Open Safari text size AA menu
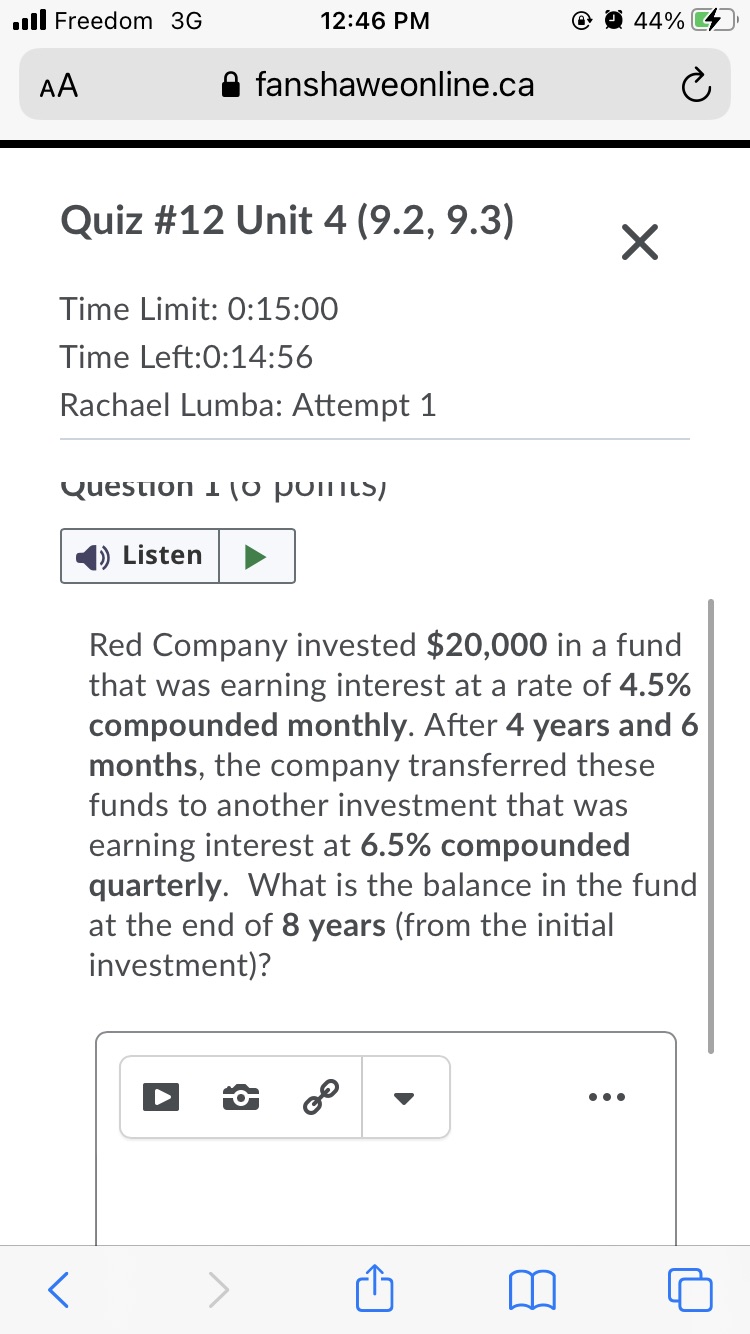The height and width of the screenshot is (1334, 750). (x=60, y=87)
